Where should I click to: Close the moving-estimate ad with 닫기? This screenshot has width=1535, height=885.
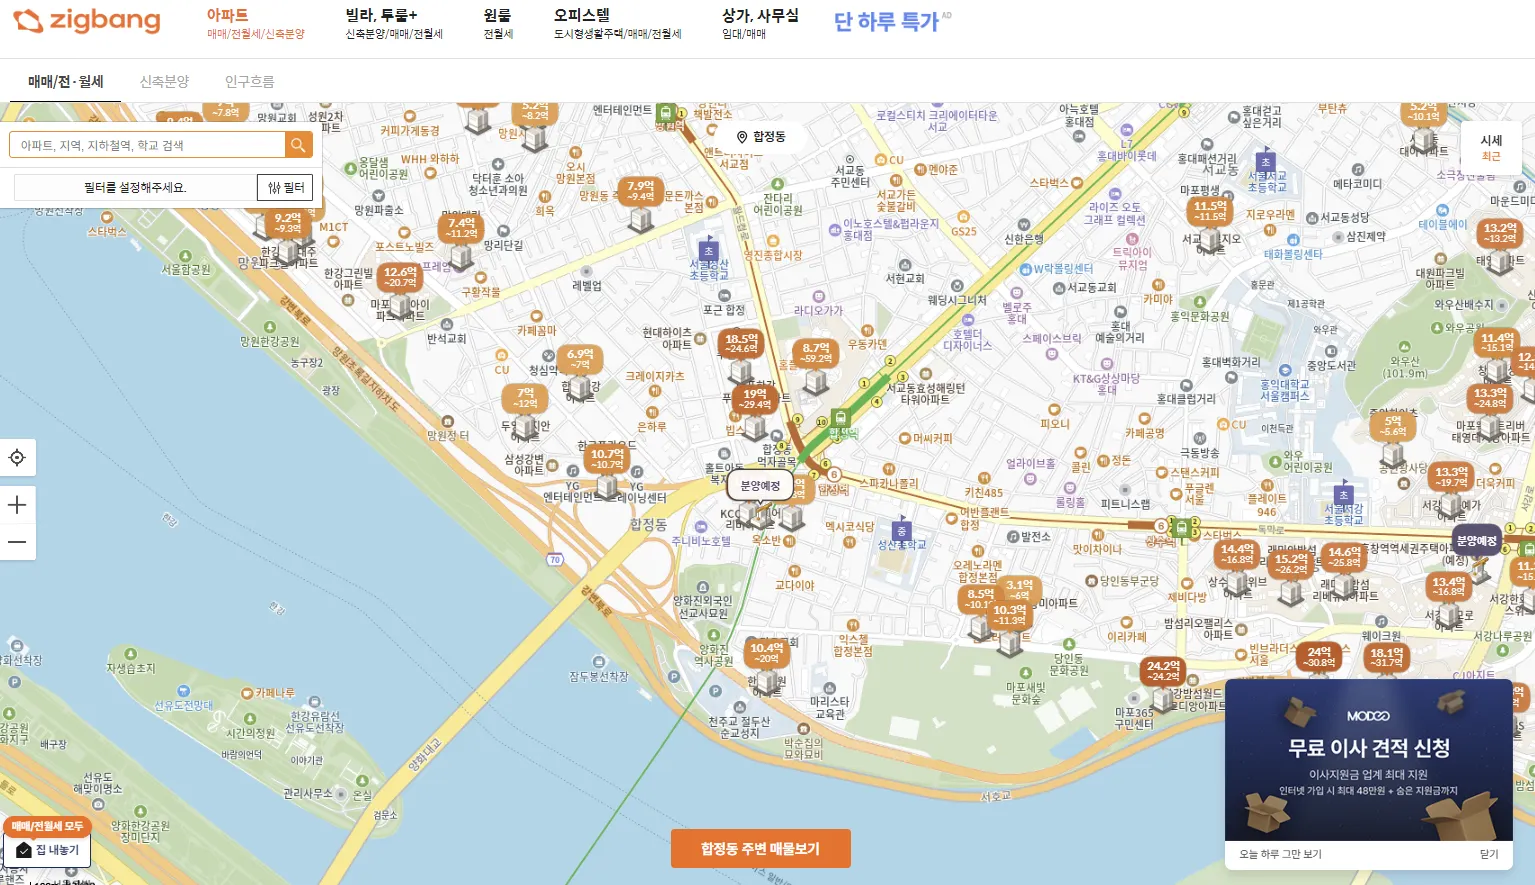point(1489,854)
